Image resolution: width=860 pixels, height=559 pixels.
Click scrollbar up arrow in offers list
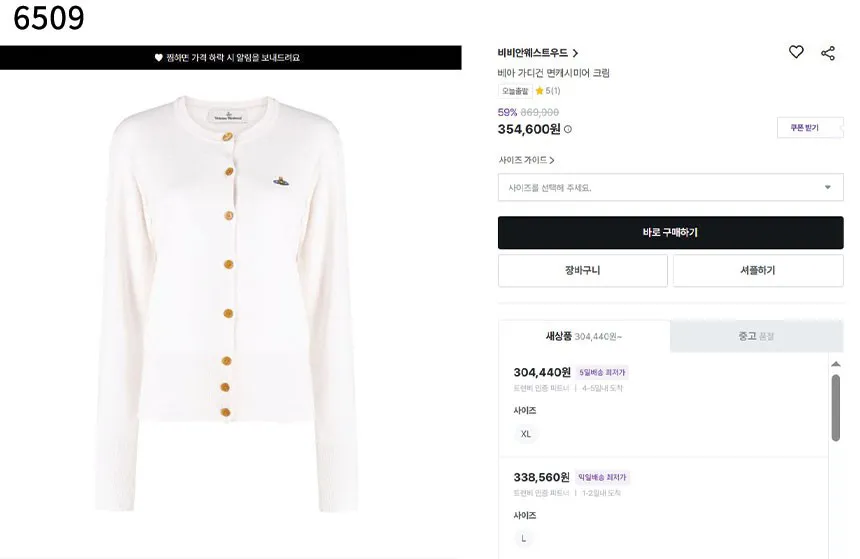tap(835, 364)
